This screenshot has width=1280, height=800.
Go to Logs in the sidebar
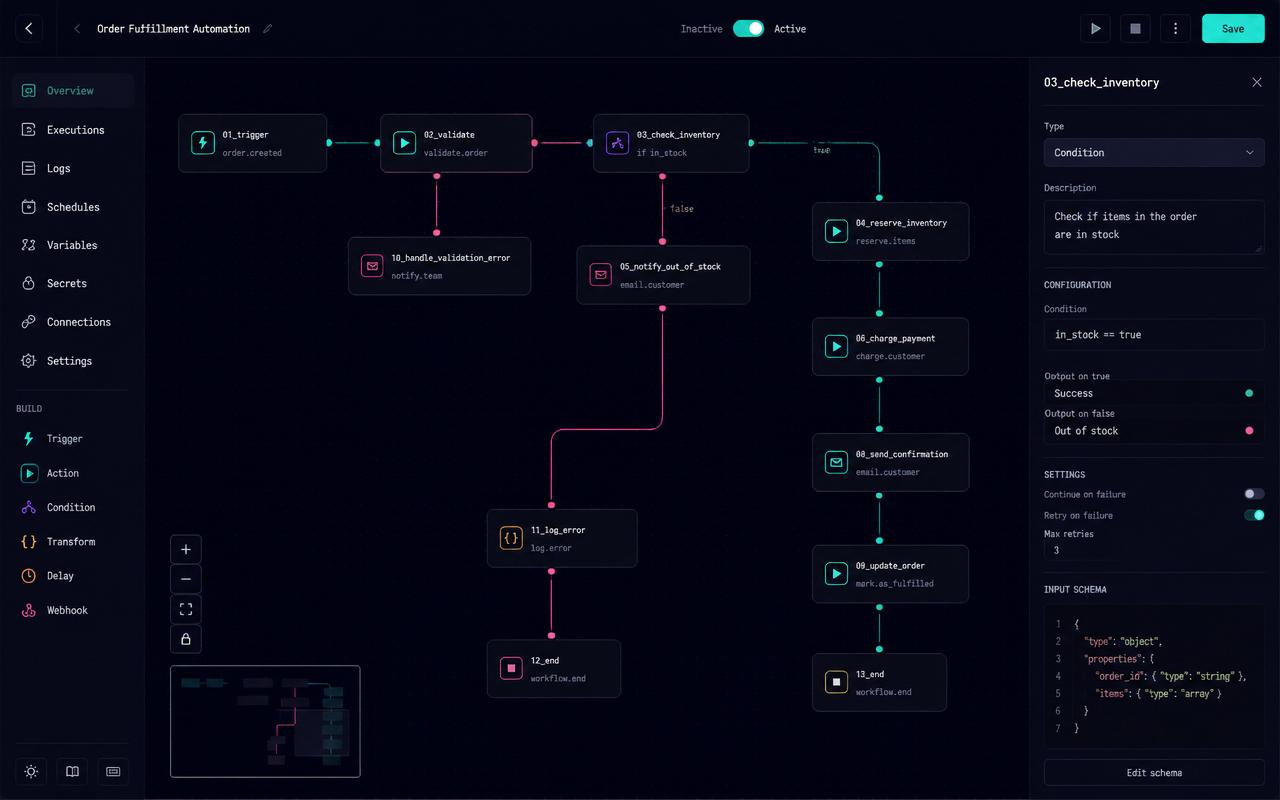click(73, 168)
